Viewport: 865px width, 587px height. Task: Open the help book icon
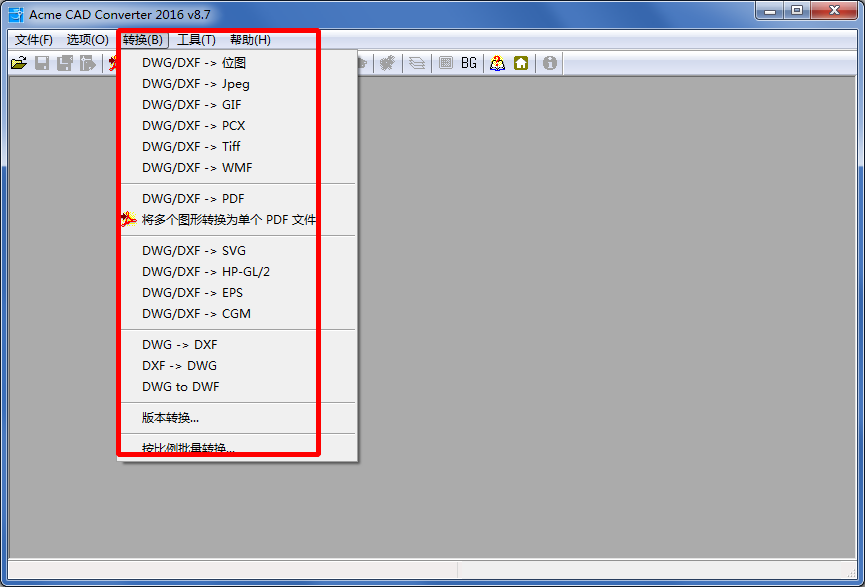497,62
